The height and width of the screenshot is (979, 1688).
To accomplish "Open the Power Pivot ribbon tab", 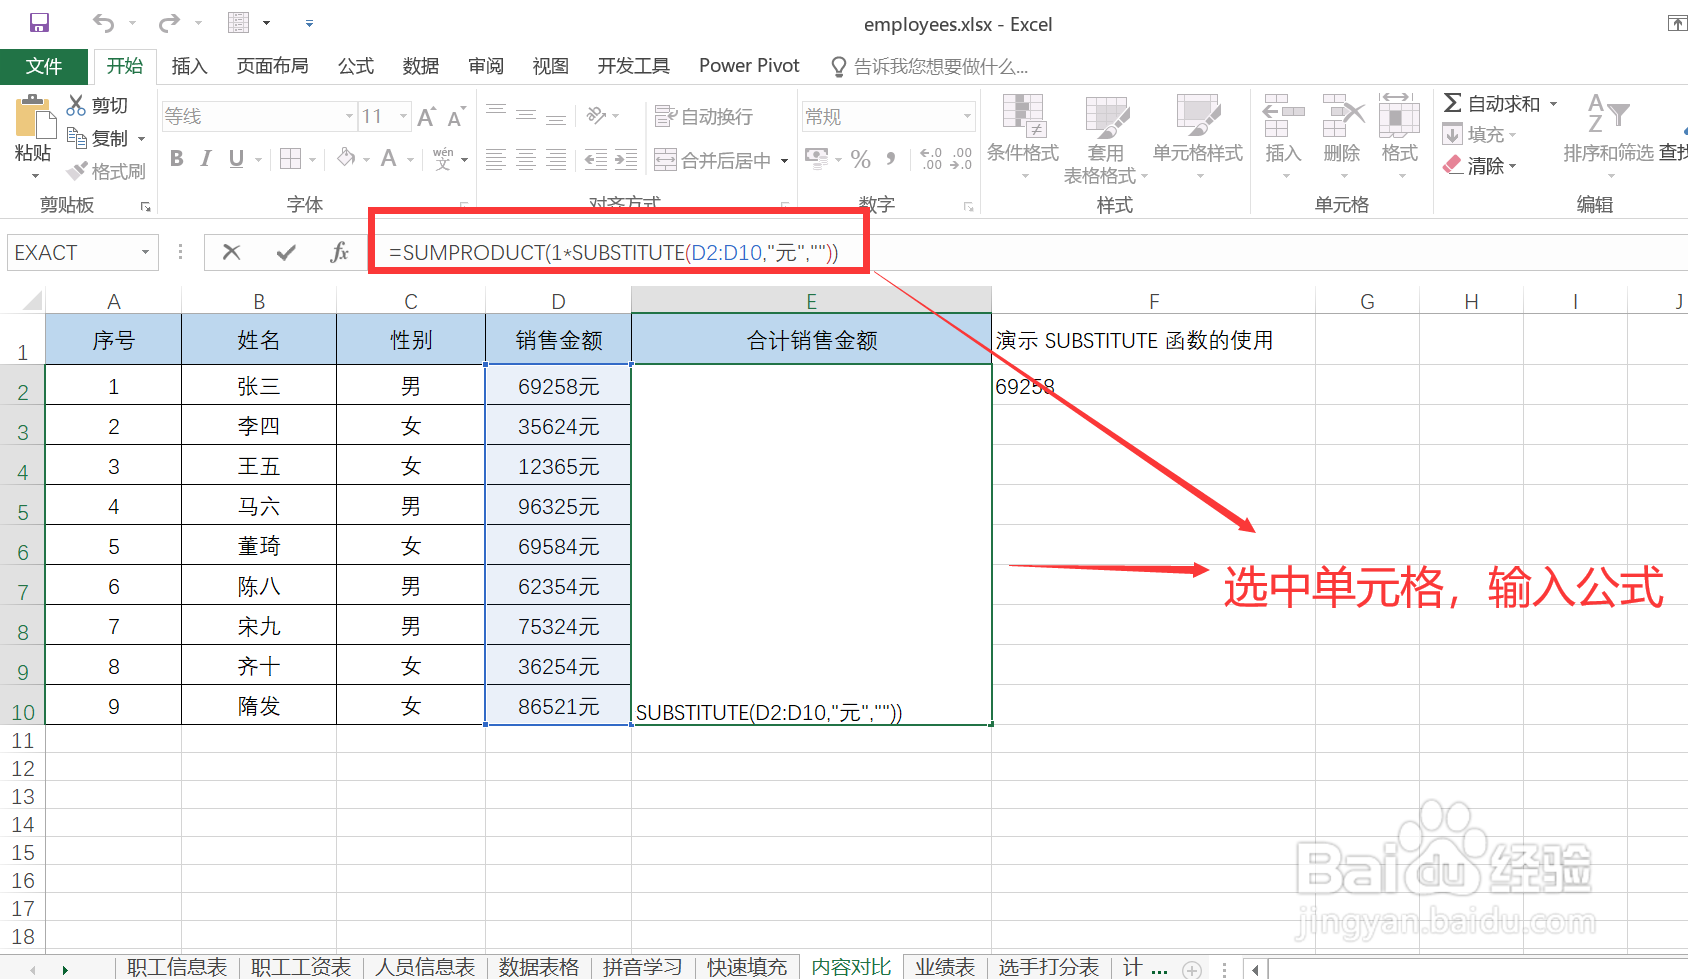I will 748,66.
